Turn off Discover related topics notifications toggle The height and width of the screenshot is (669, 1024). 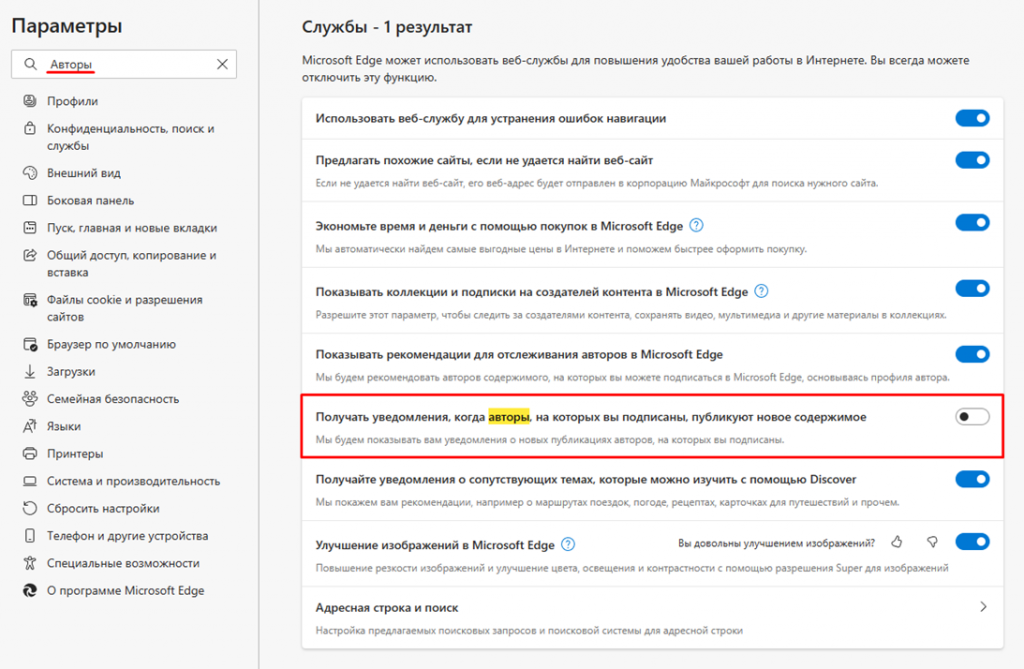(x=971, y=479)
